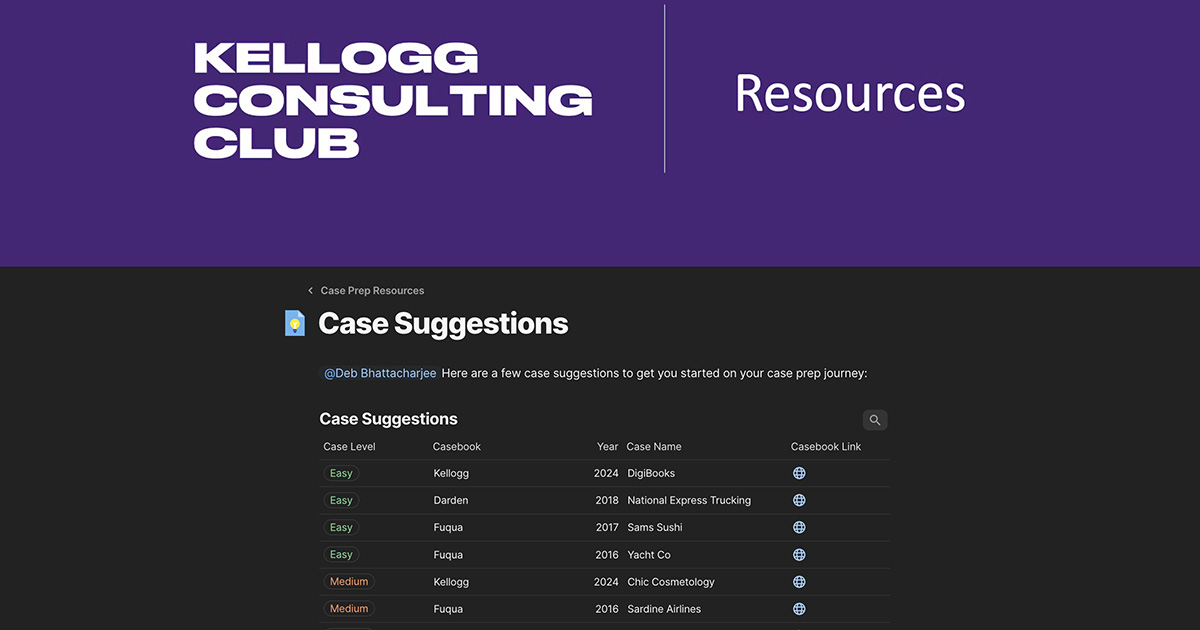Select the Medium tag on Chic Cosmetology row
The height and width of the screenshot is (630, 1200).
click(x=348, y=580)
